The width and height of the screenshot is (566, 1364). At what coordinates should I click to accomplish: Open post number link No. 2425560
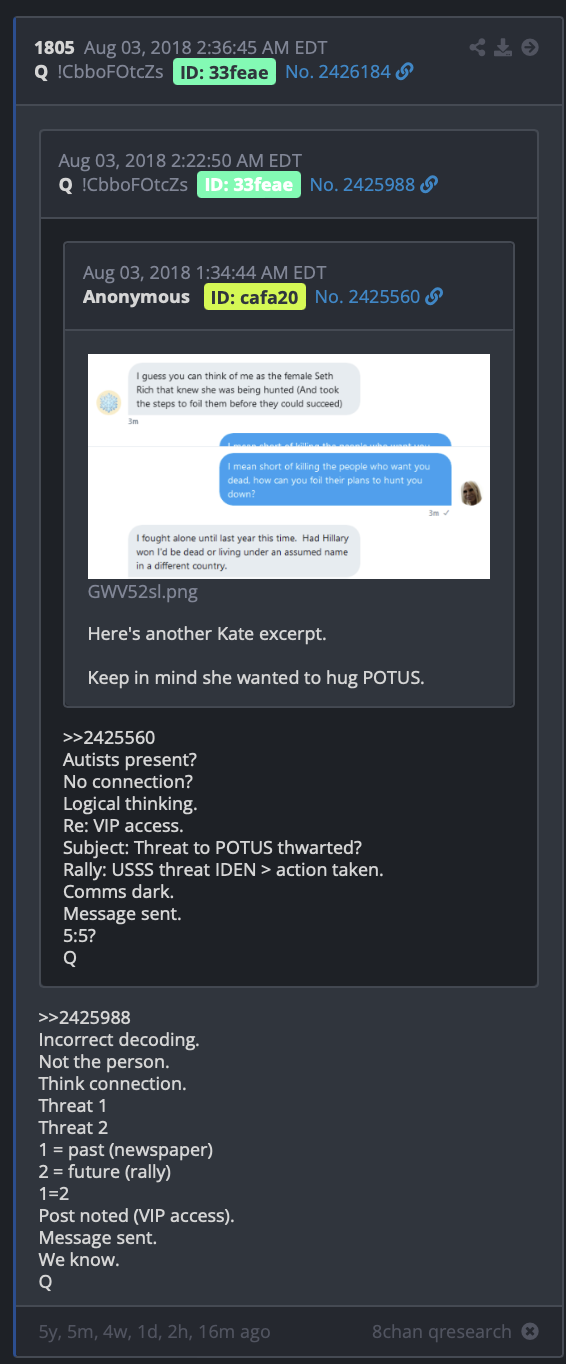tap(367, 297)
